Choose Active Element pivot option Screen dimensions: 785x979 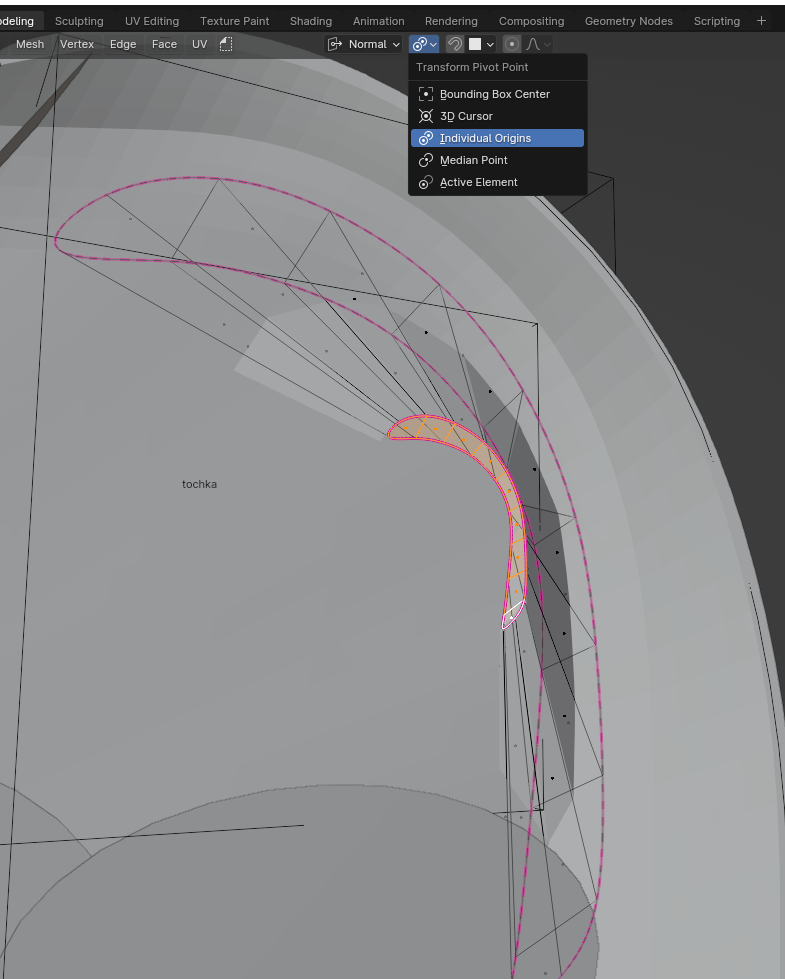[x=497, y=182]
